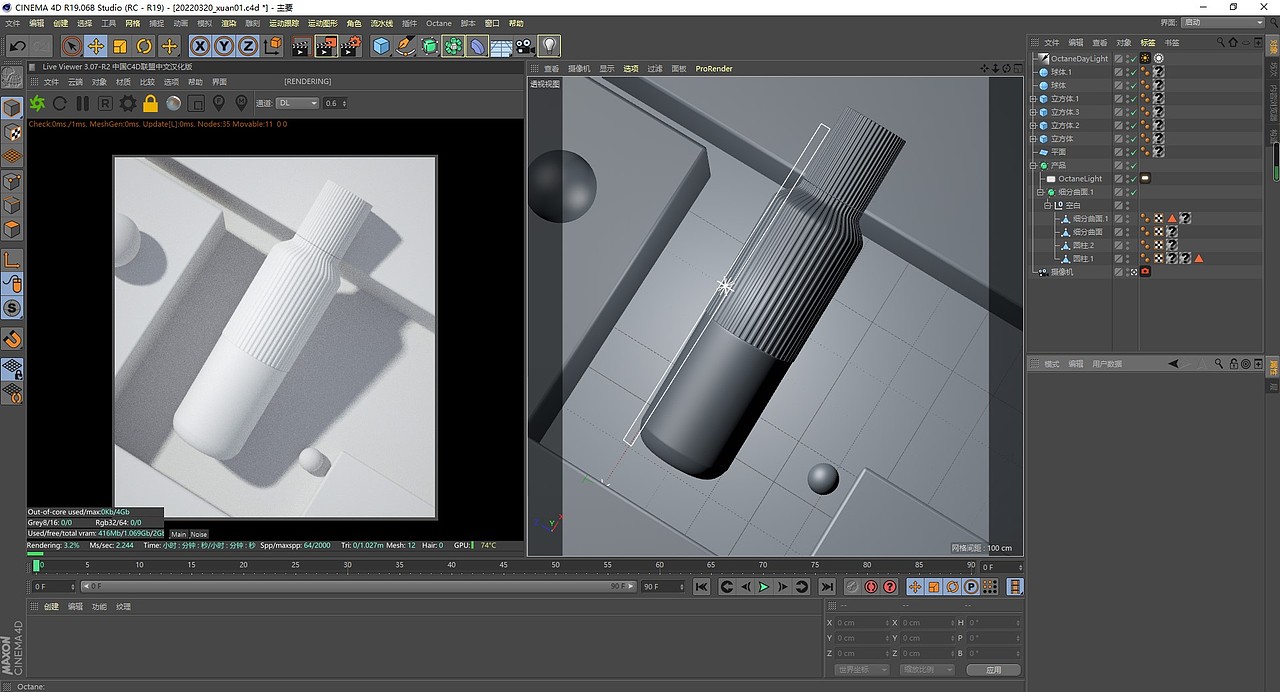The width and height of the screenshot is (1280, 692).
Task: Open the 运动图形 menu
Action: pyautogui.click(x=322, y=23)
